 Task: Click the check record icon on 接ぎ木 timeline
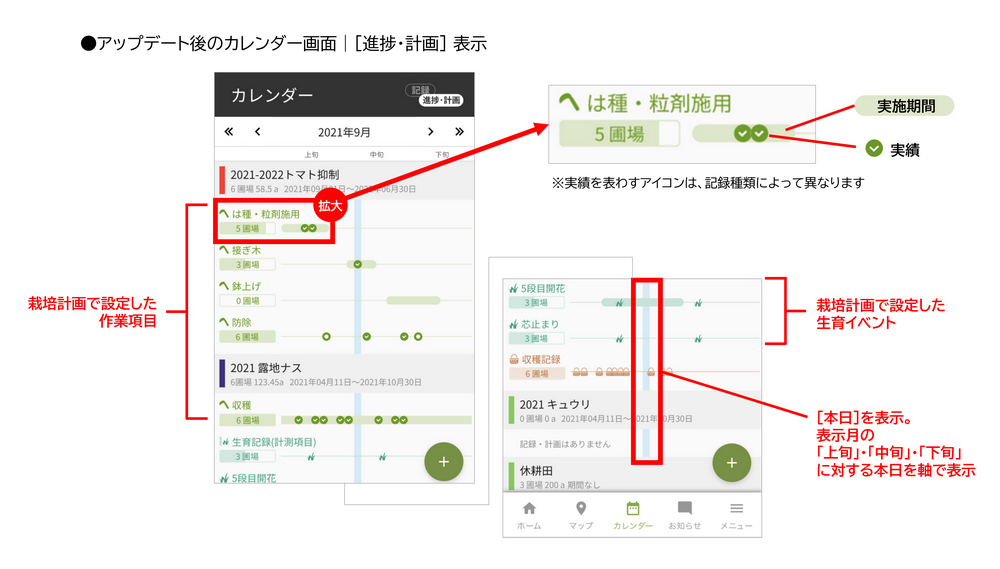click(x=358, y=264)
